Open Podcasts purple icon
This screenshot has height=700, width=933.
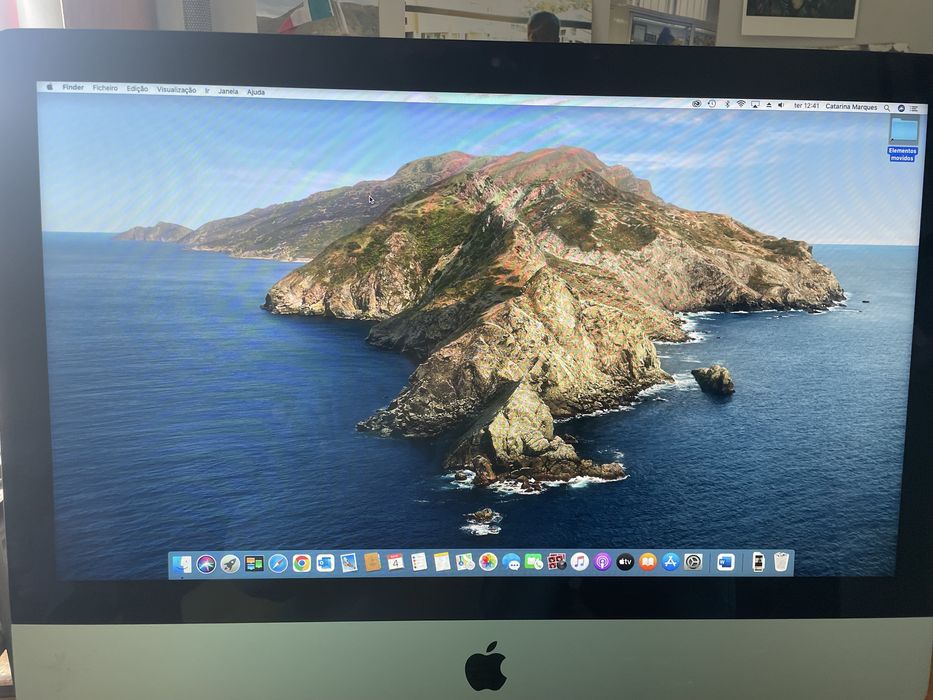[x=602, y=562]
